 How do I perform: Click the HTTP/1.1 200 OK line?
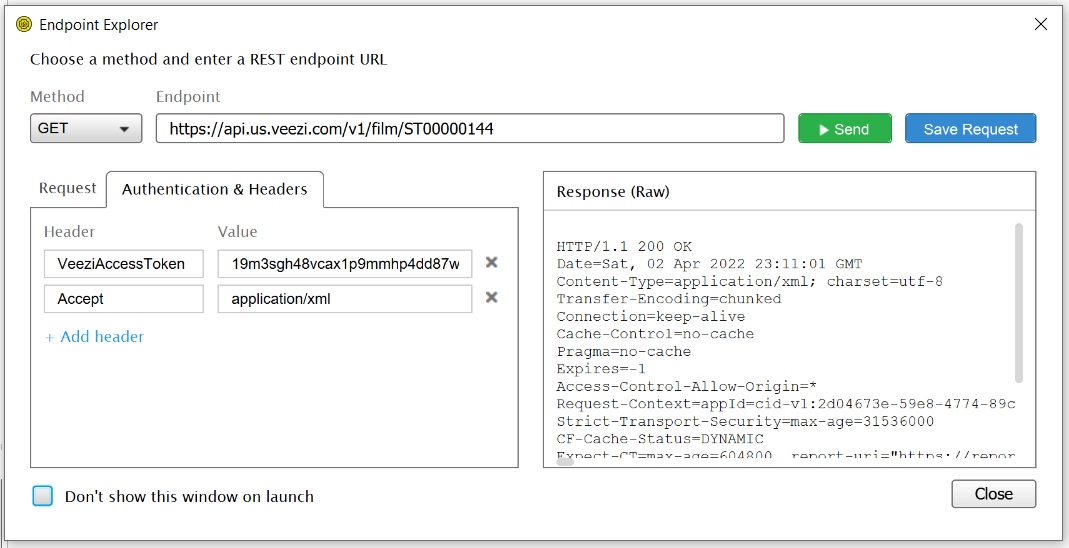(x=624, y=247)
